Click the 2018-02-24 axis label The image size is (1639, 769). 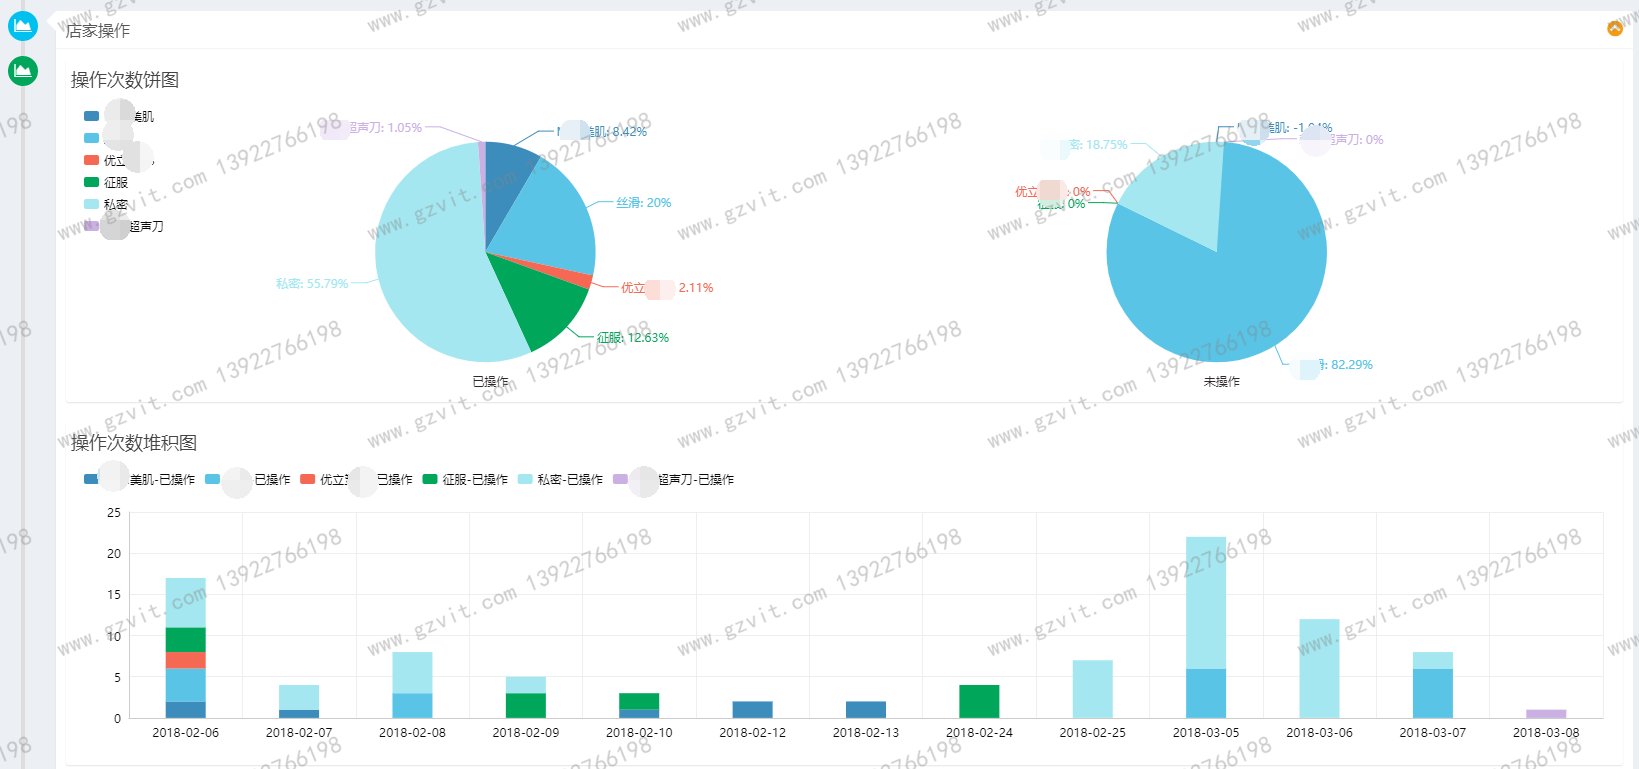tap(979, 733)
